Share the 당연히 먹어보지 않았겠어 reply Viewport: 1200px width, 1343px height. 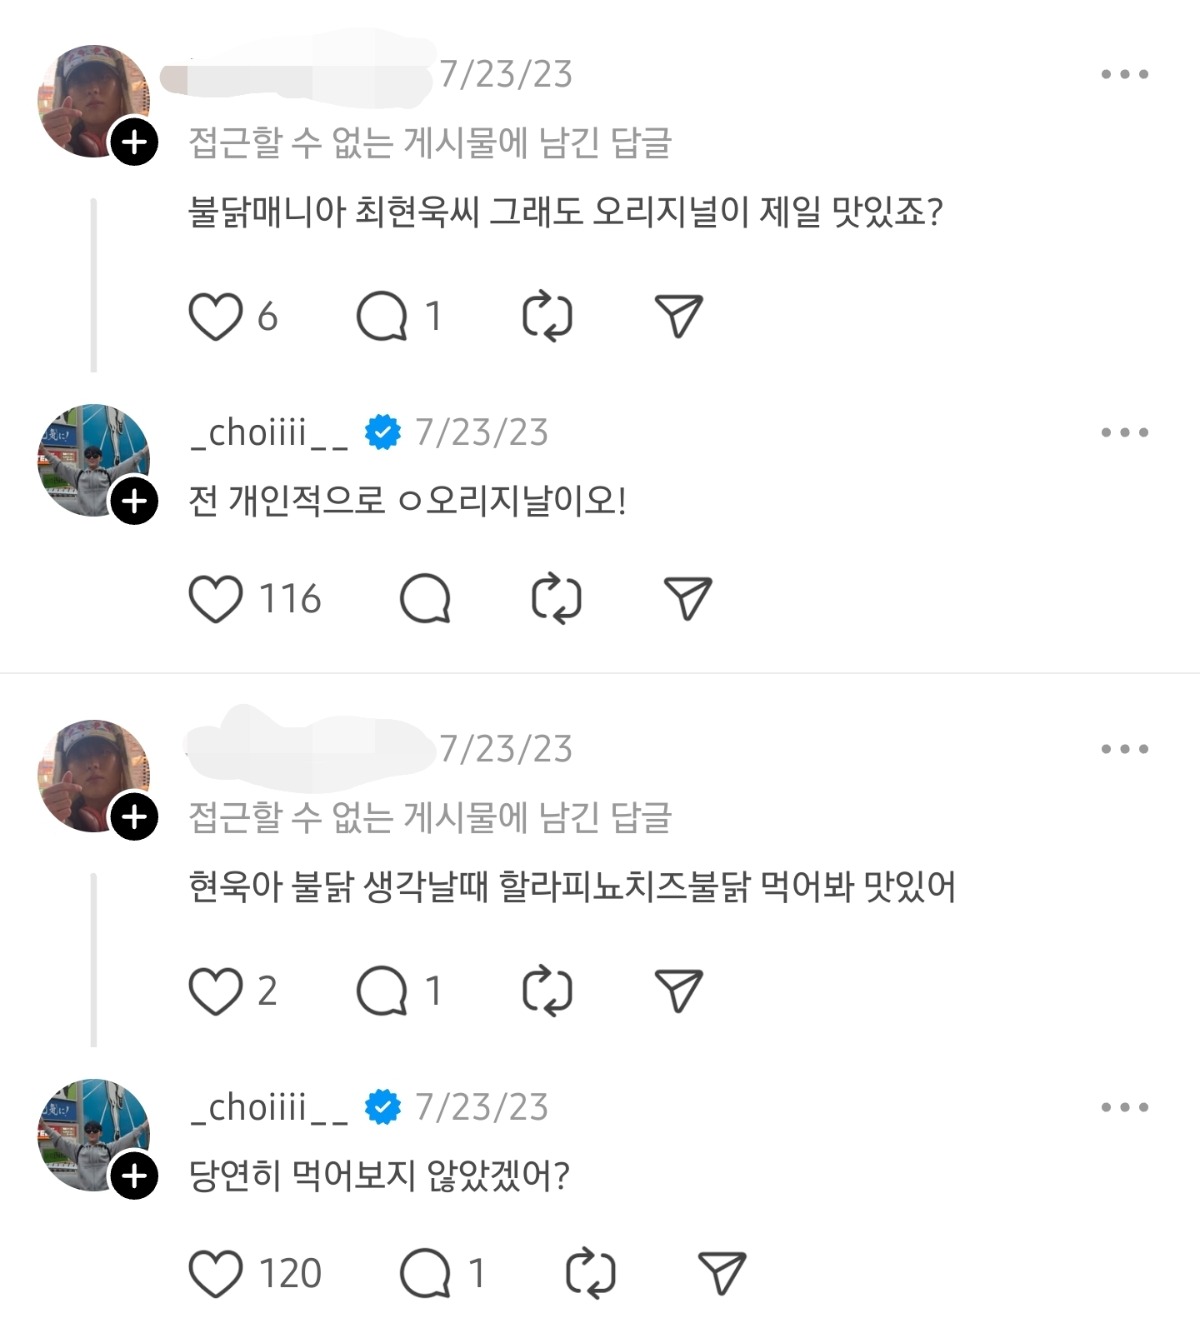[x=722, y=1274]
